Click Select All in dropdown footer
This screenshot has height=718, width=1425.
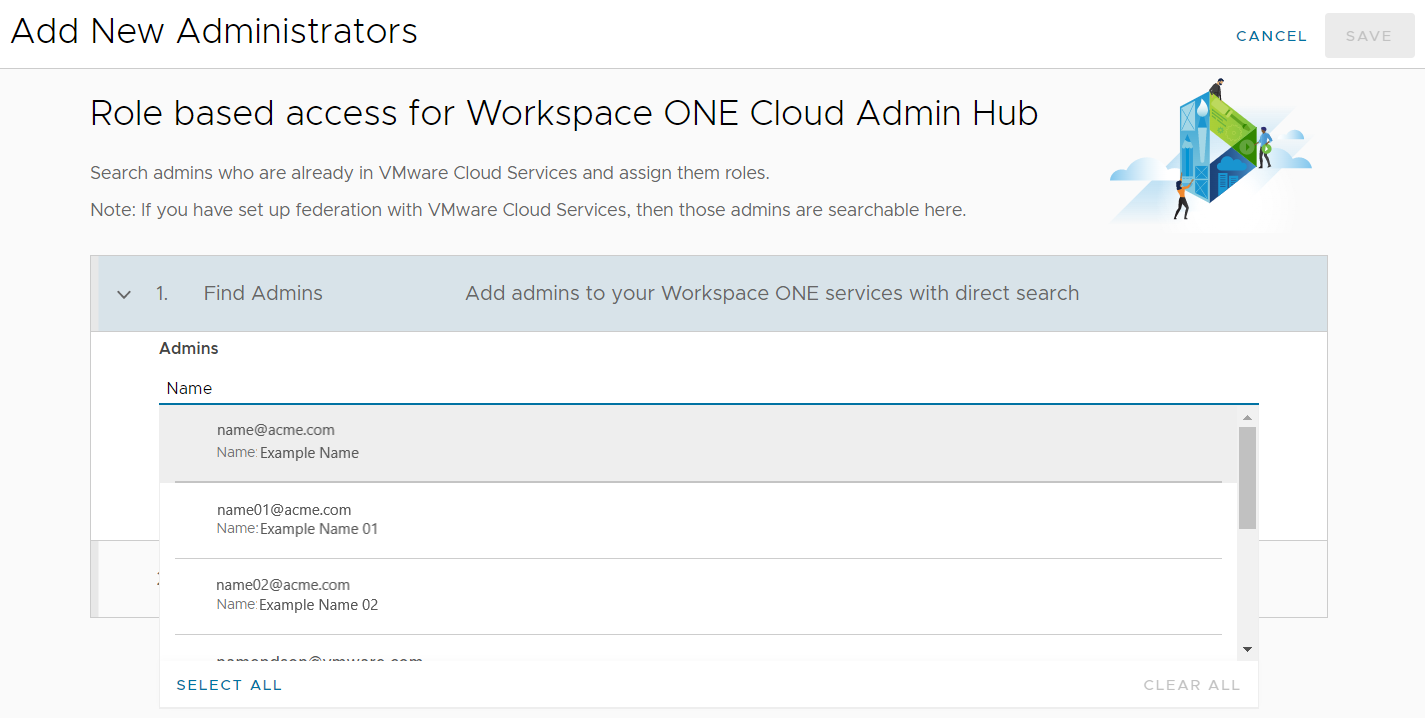point(229,685)
